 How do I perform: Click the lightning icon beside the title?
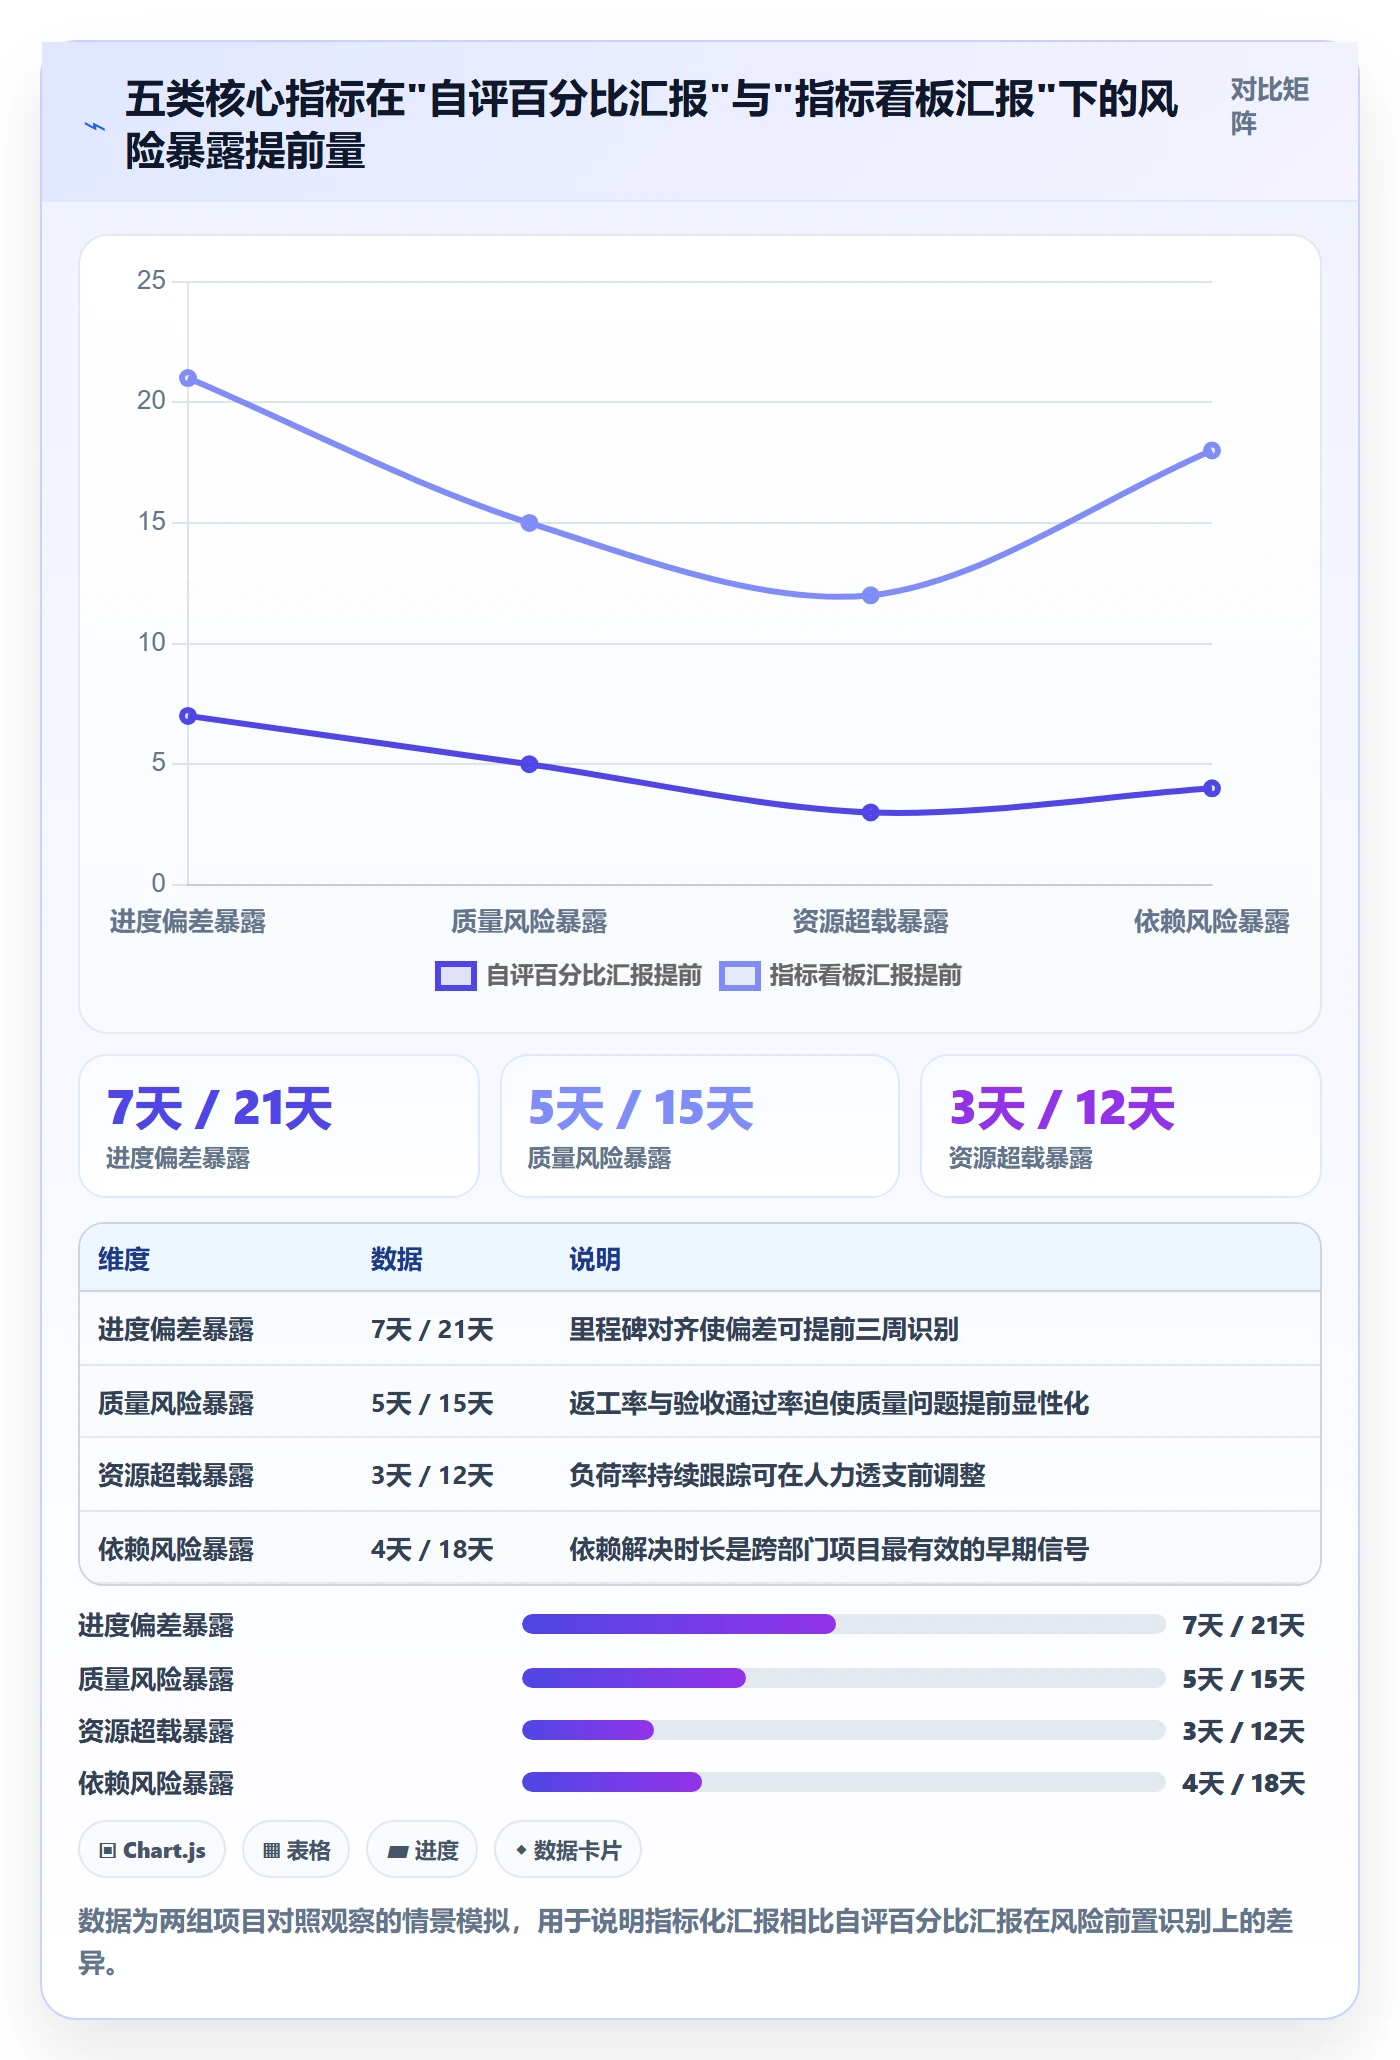(94, 126)
